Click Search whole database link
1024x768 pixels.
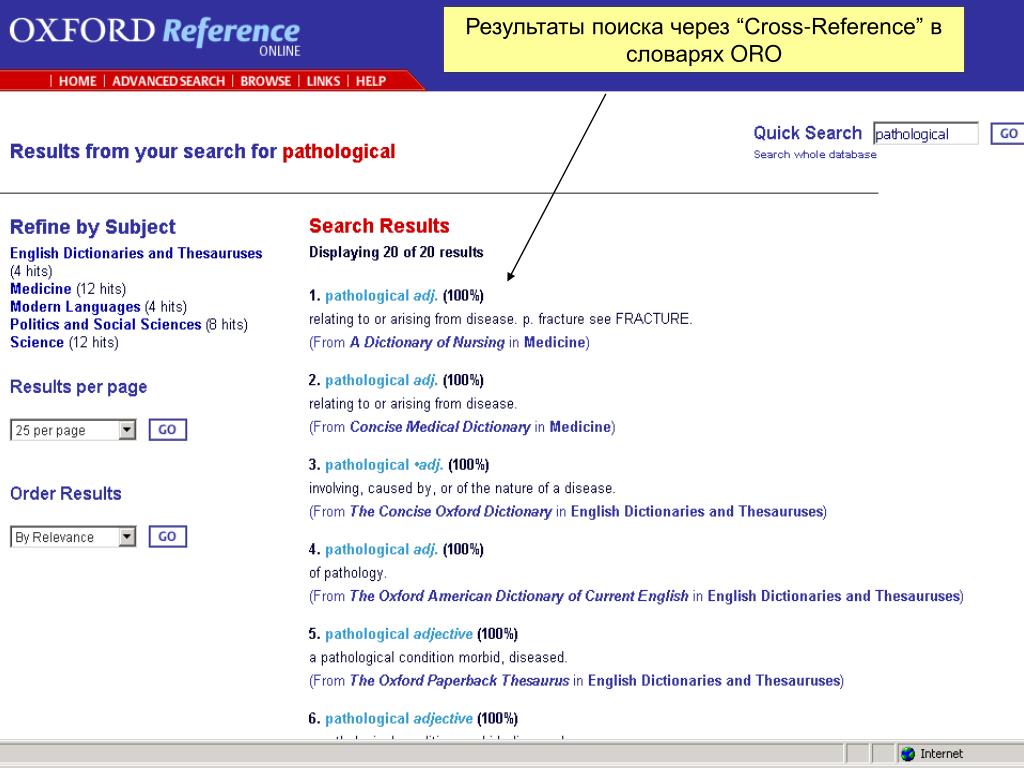point(814,155)
